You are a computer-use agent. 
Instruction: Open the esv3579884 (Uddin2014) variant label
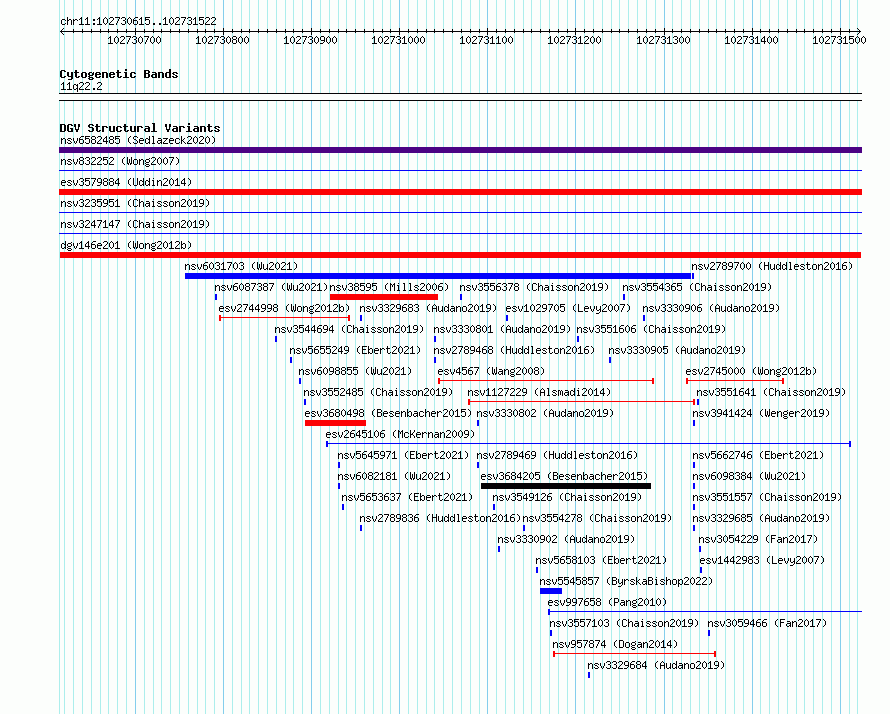click(x=126, y=182)
